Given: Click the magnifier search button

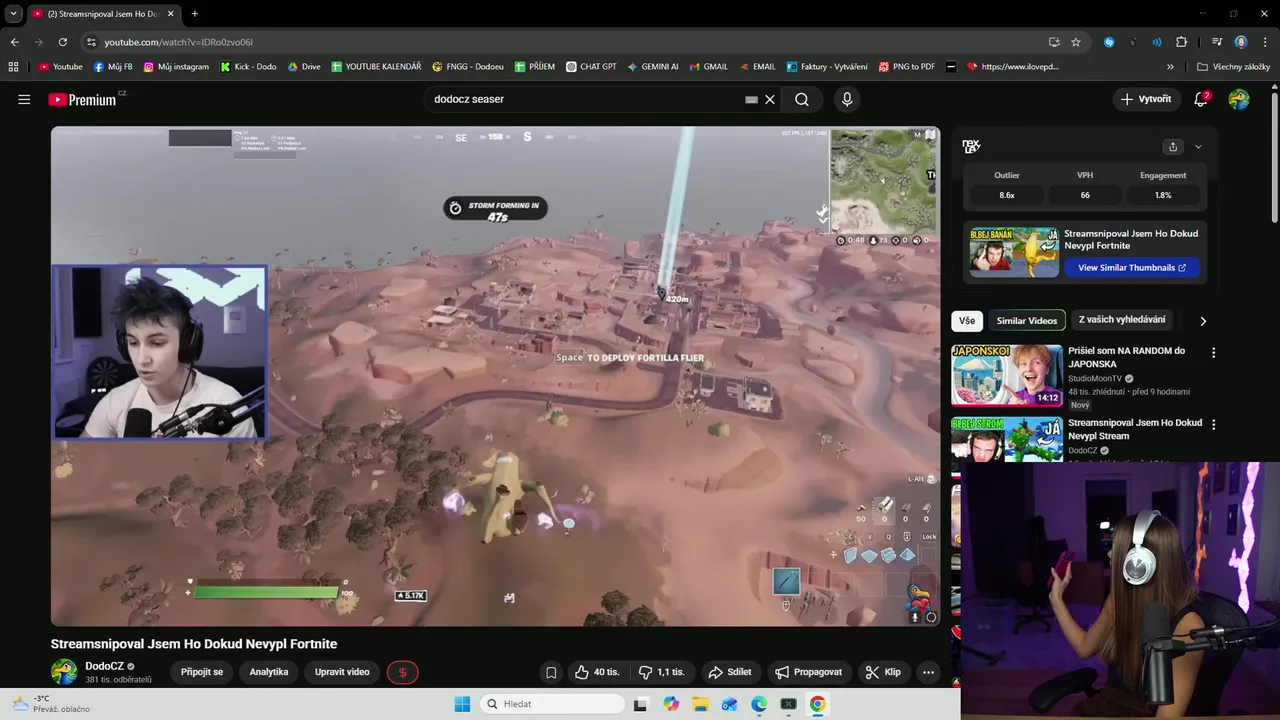Looking at the screenshot, I should coord(802,99).
